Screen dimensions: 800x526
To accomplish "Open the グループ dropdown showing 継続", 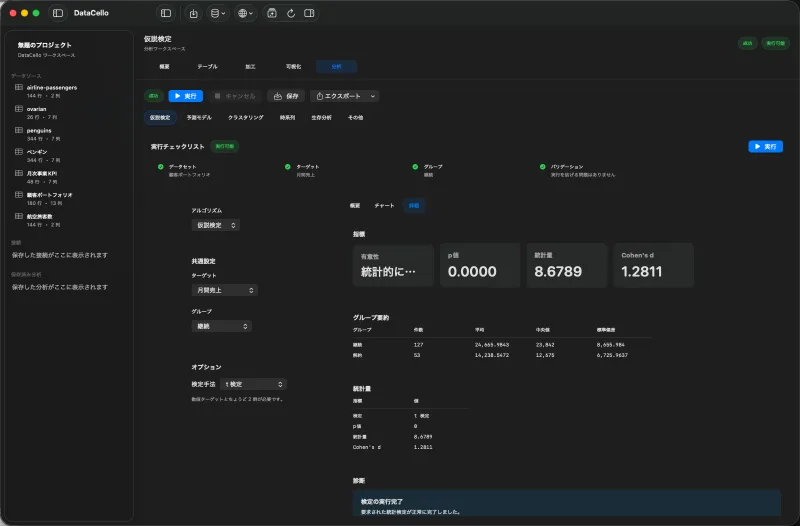I will [221, 326].
